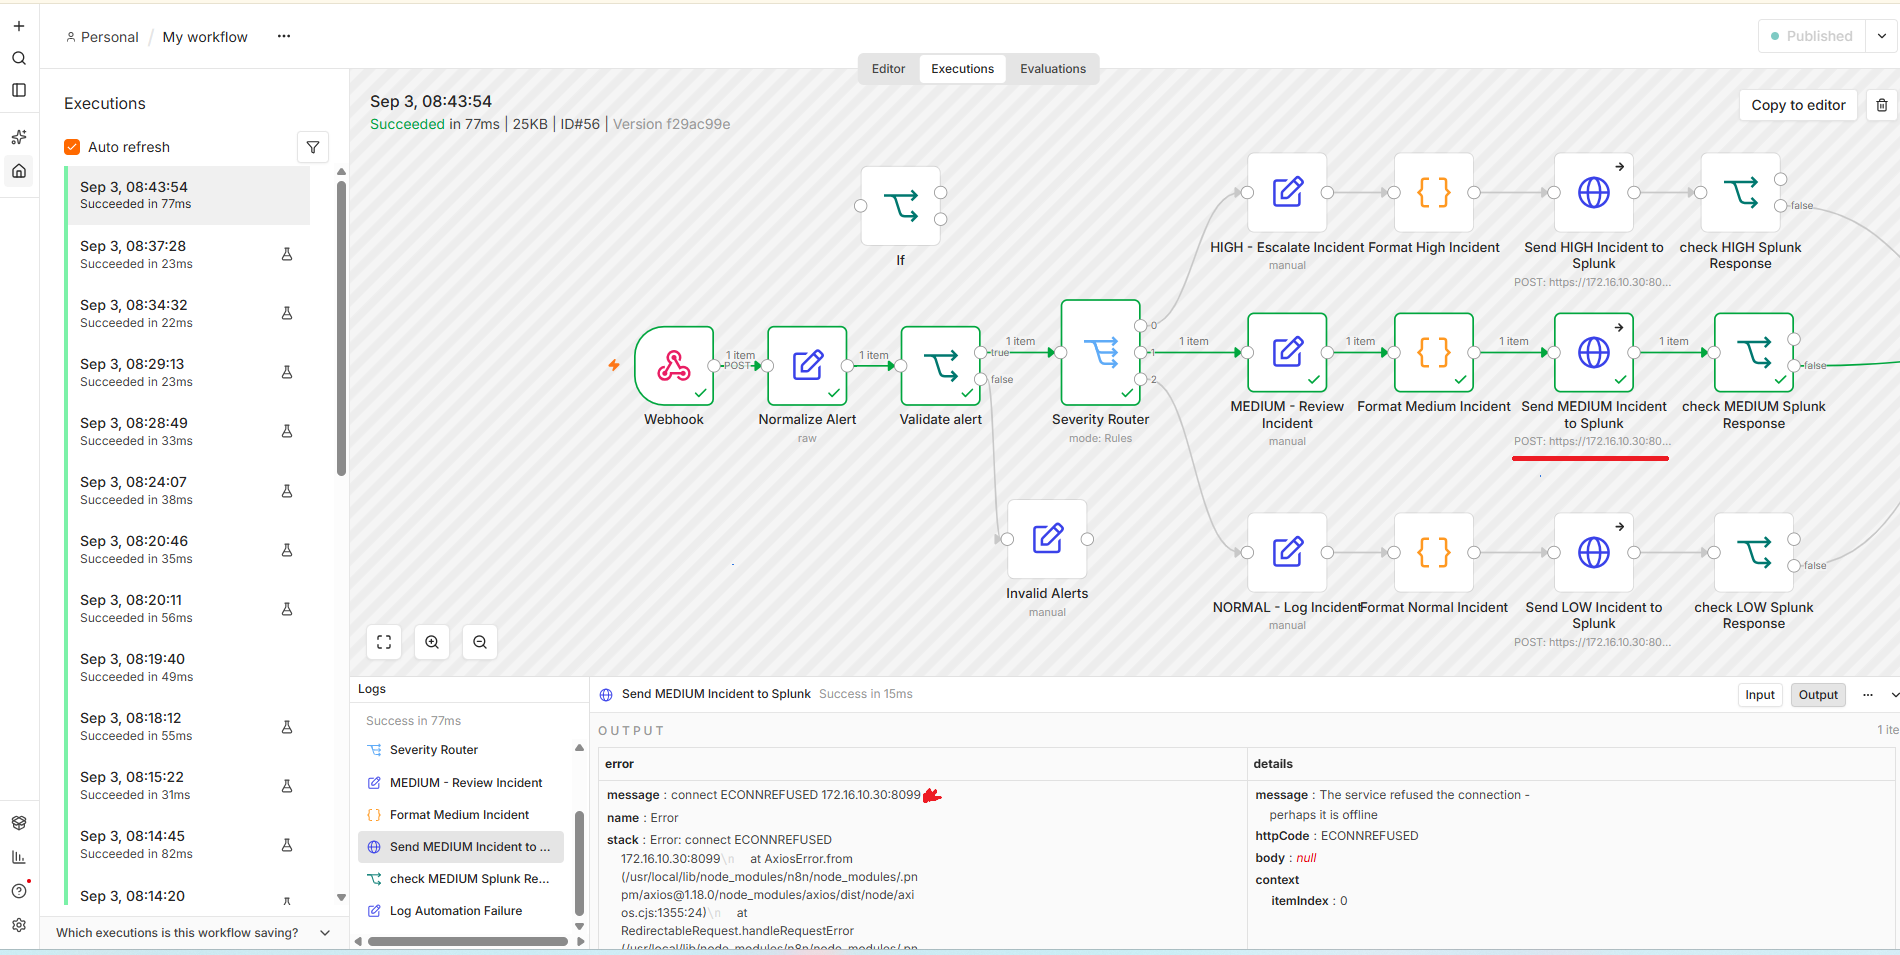Click the plus icon in left sidebar
The width and height of the screenshot is (1900, 955).
(x=19, y=26)
